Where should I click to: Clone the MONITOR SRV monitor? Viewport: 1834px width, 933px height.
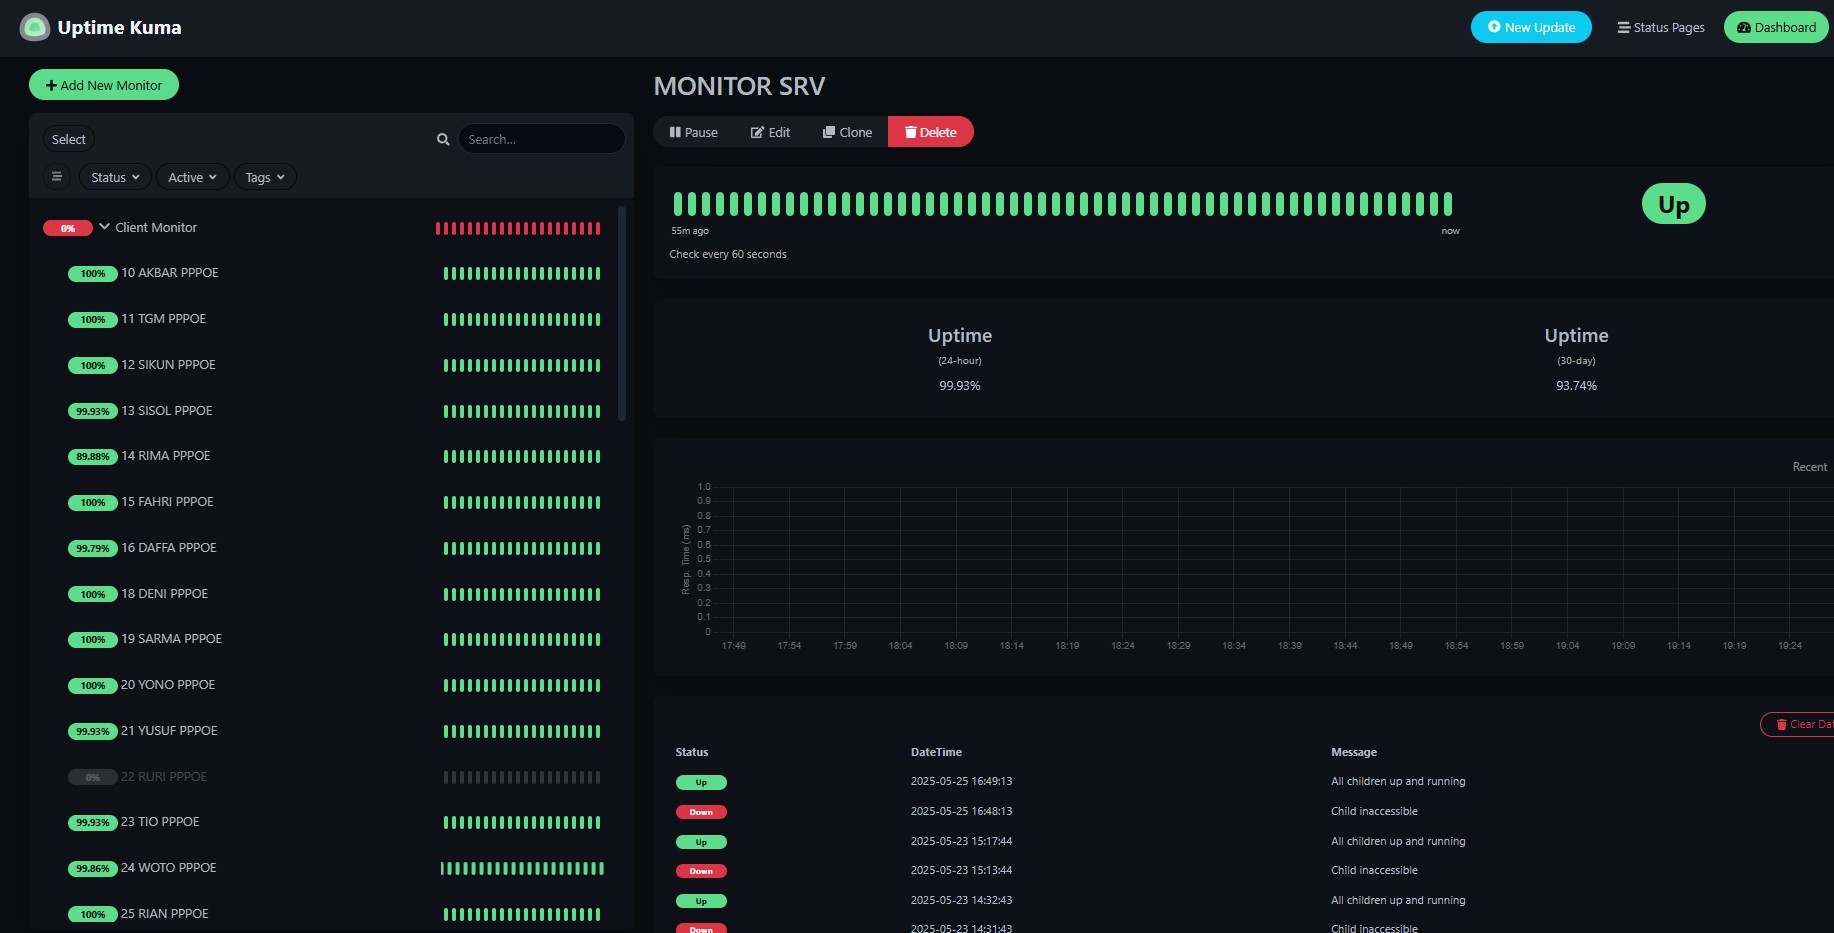(x=847, y=132)
